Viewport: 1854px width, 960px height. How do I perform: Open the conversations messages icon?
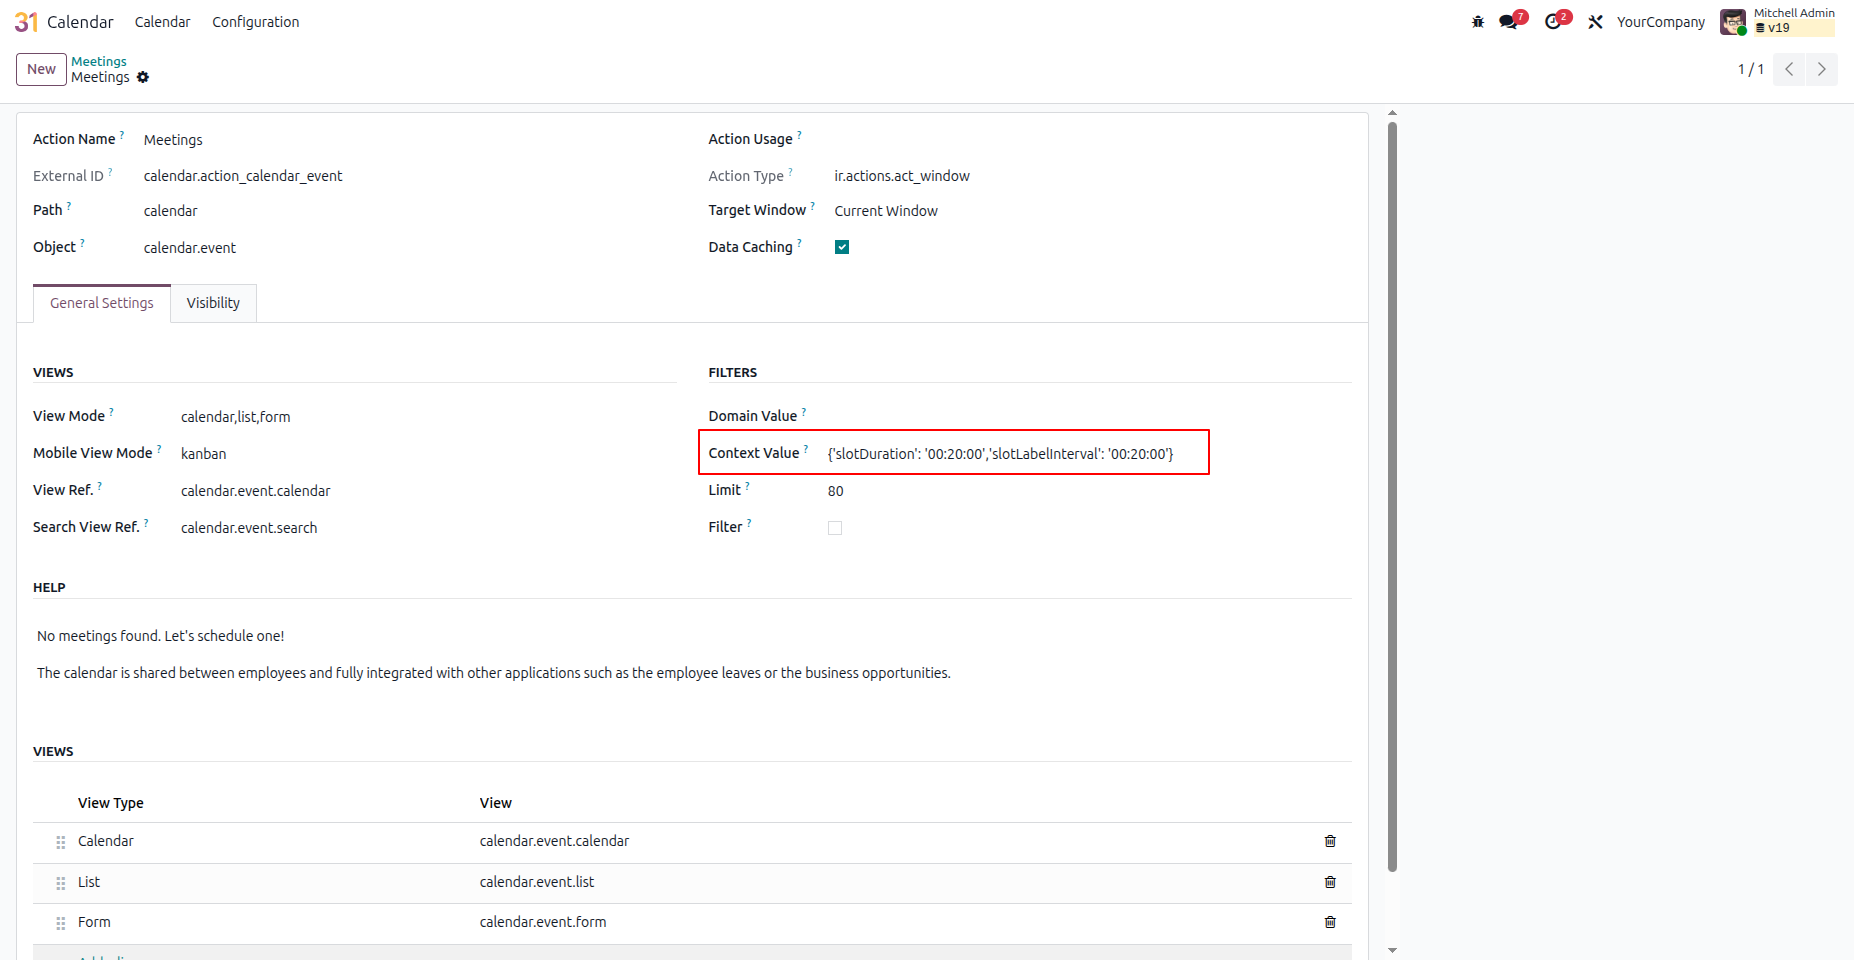pos(1509,22)
